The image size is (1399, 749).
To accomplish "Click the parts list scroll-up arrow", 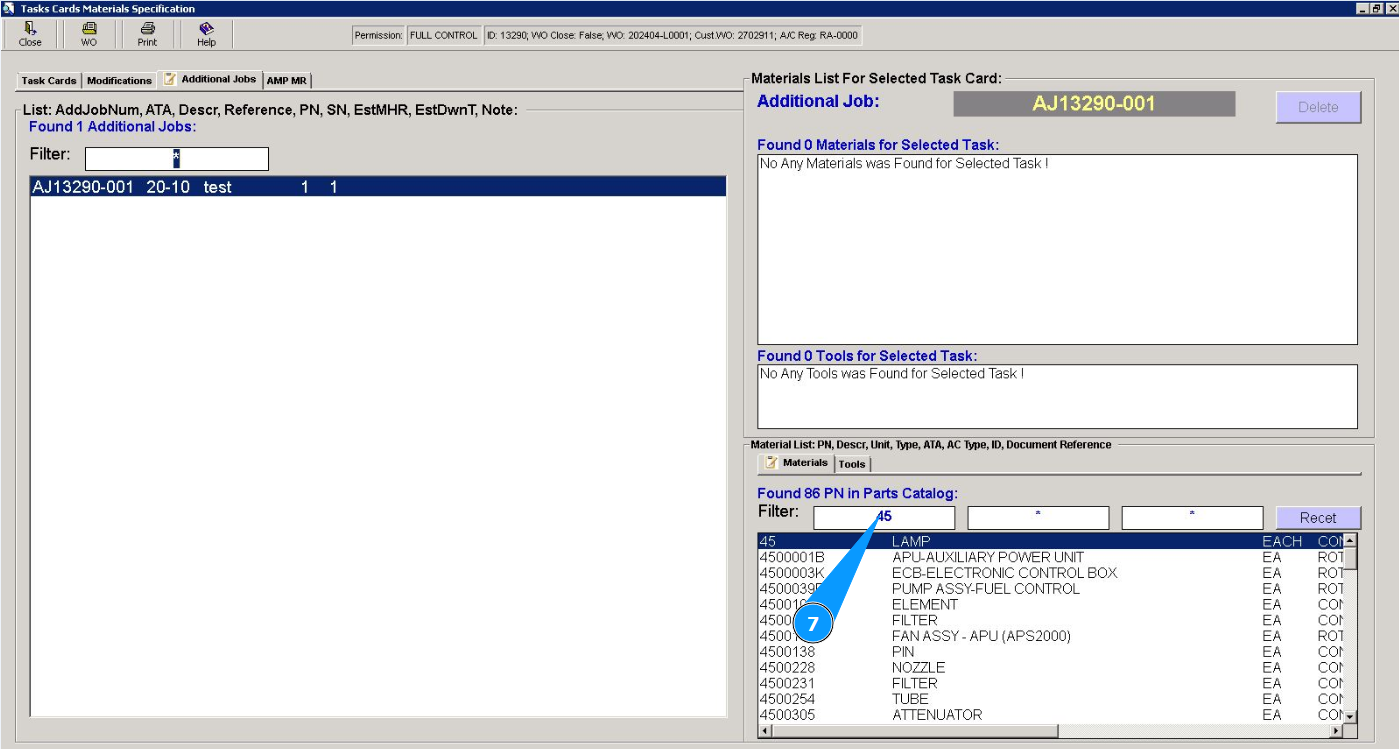I will click(1350, 541).
